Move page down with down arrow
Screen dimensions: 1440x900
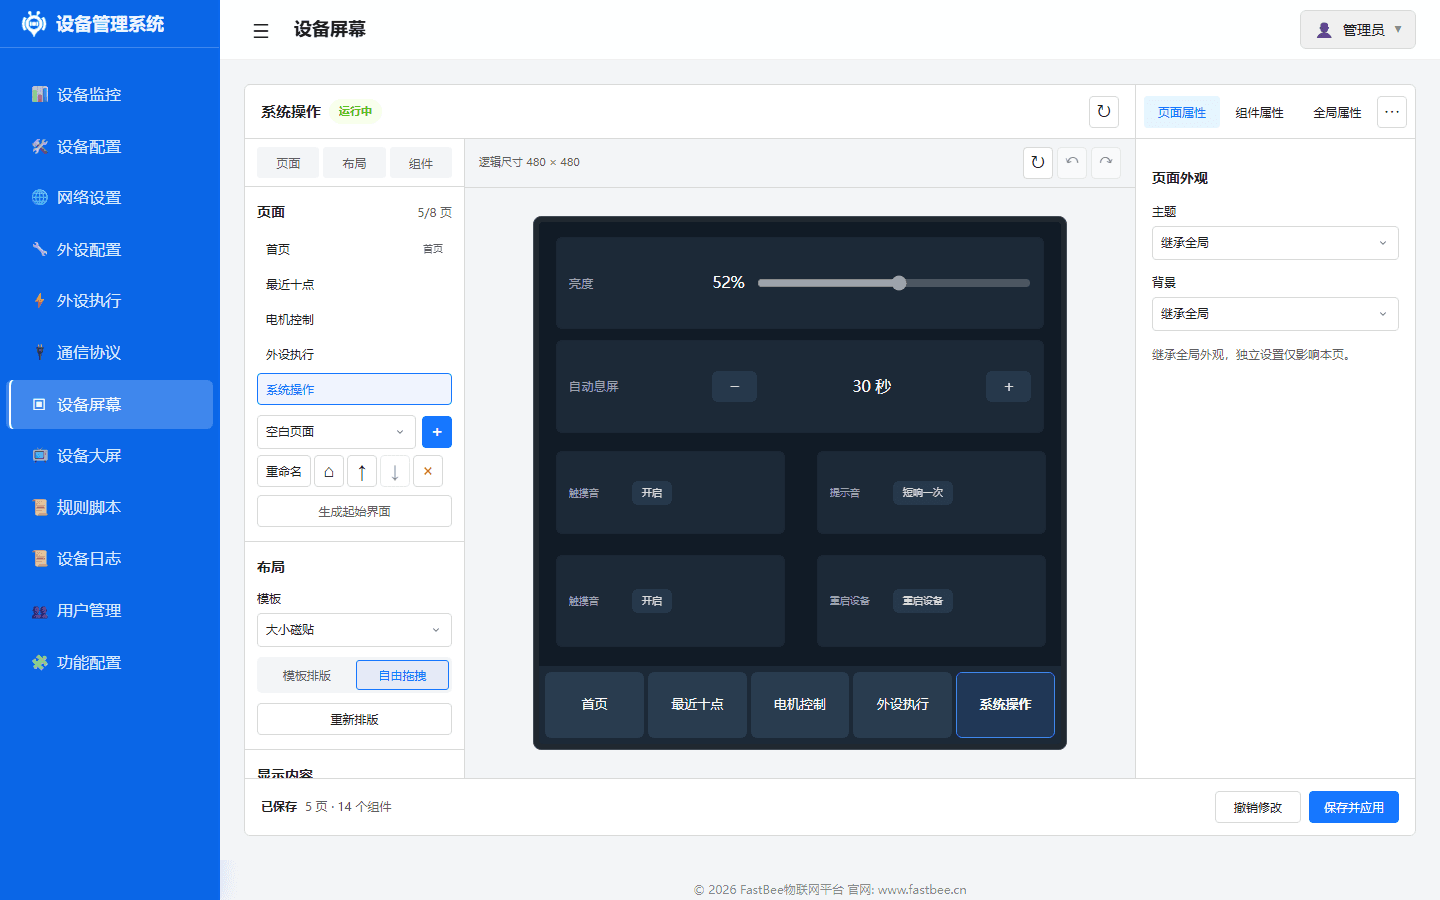pos(395,471)
